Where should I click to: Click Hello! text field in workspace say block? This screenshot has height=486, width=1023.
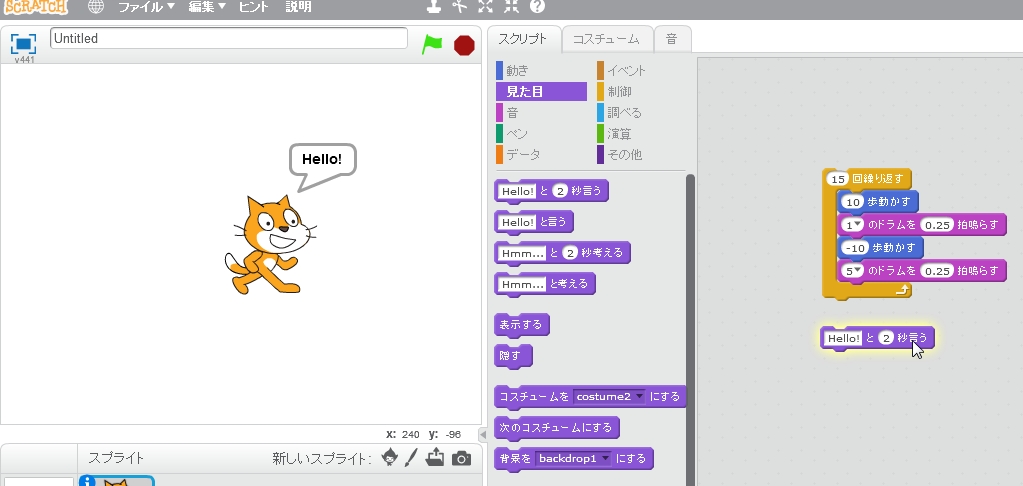point(843,338)
